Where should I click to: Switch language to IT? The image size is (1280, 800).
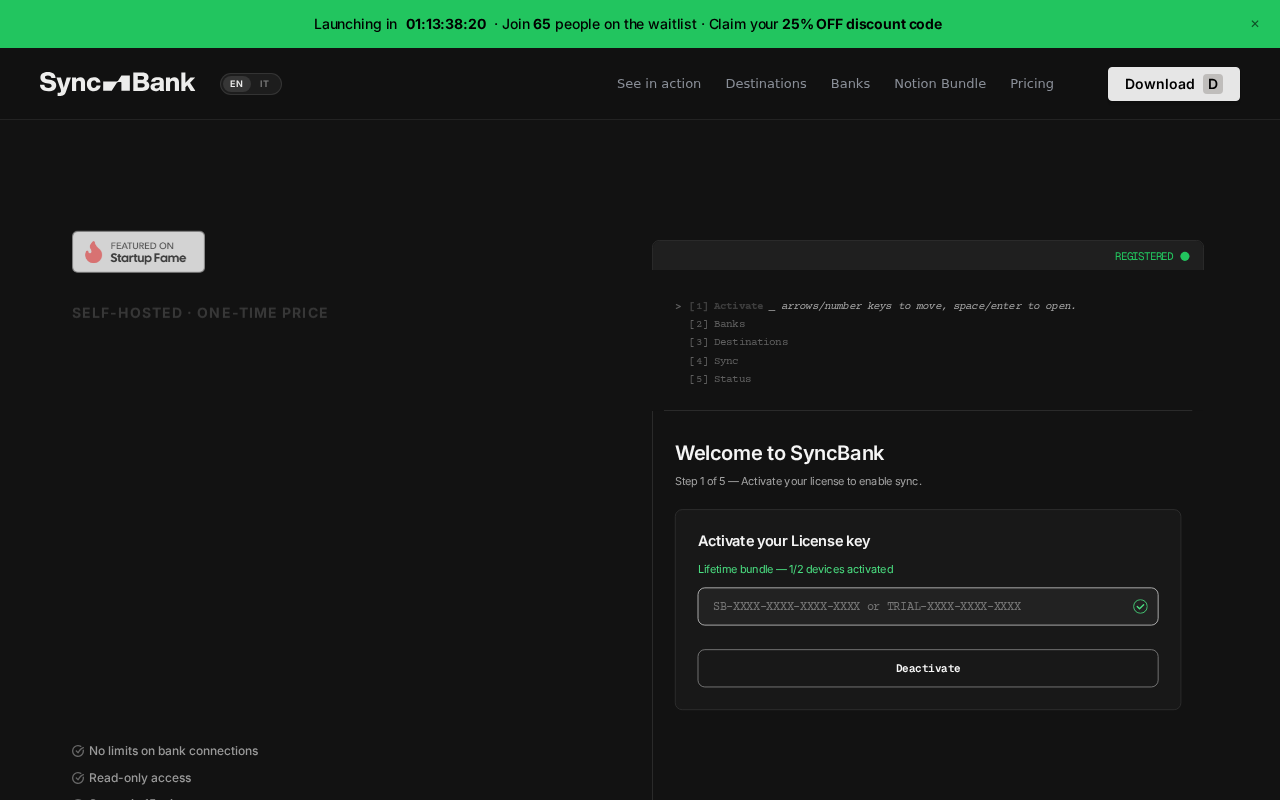[265, 84]
